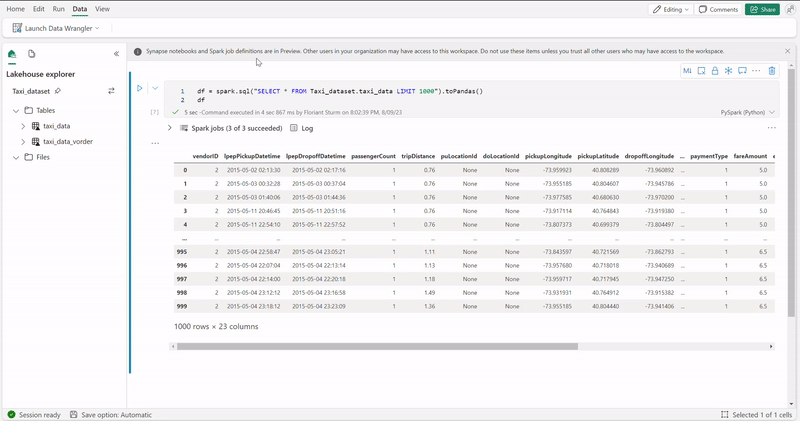800x421 pixels.
Task: Switch to the View tab
Action: tap(102, 9)
